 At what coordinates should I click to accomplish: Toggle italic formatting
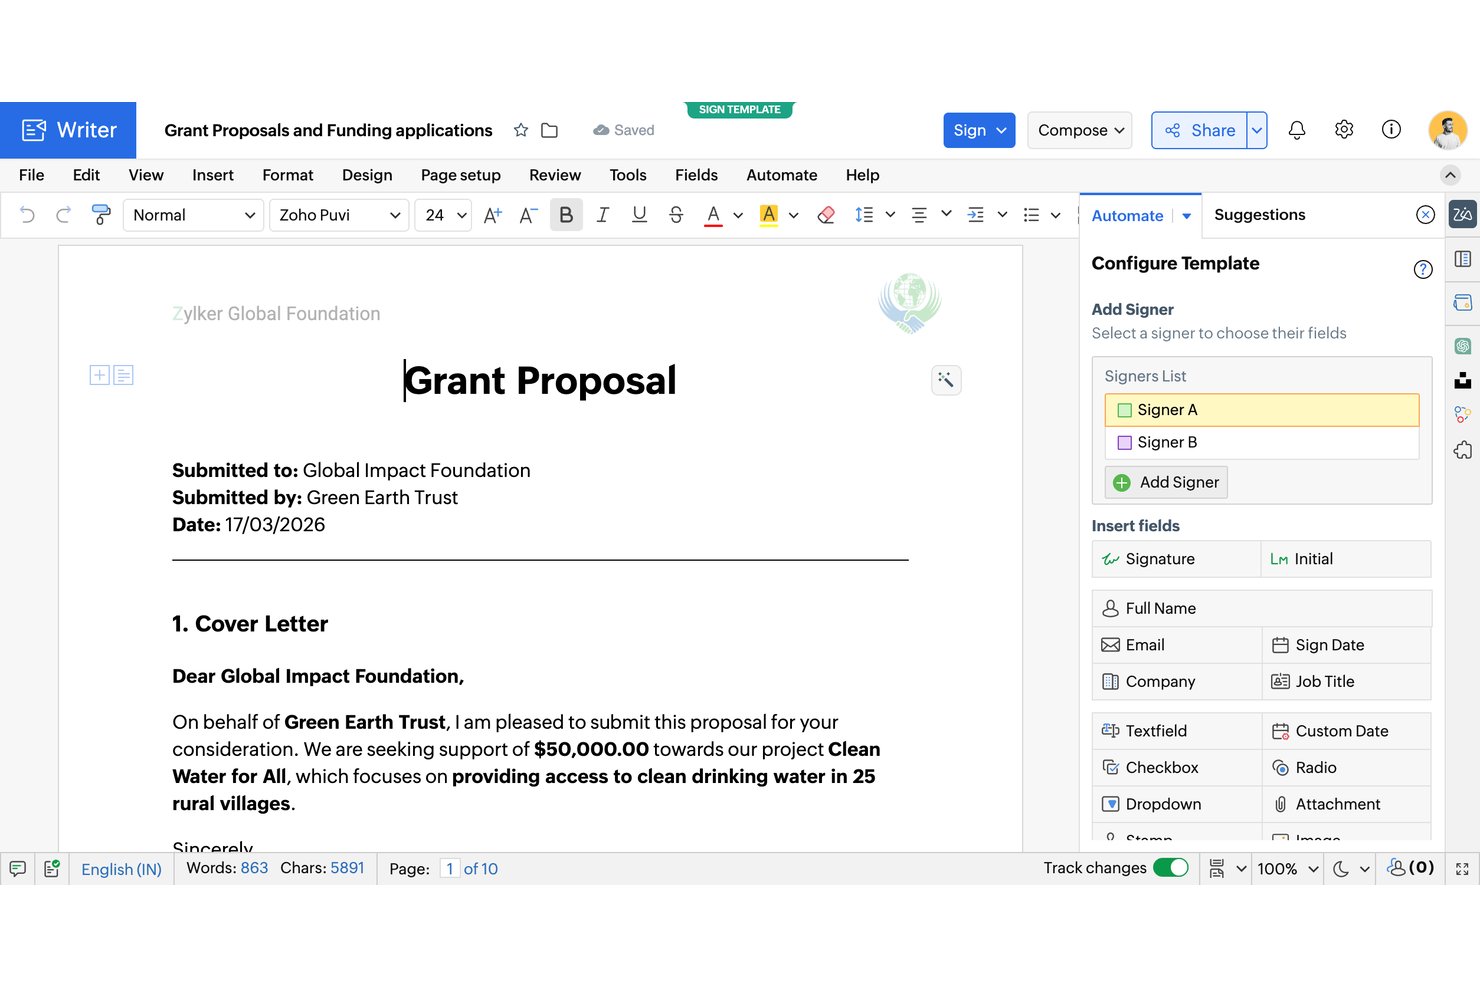tap(602, 215)
